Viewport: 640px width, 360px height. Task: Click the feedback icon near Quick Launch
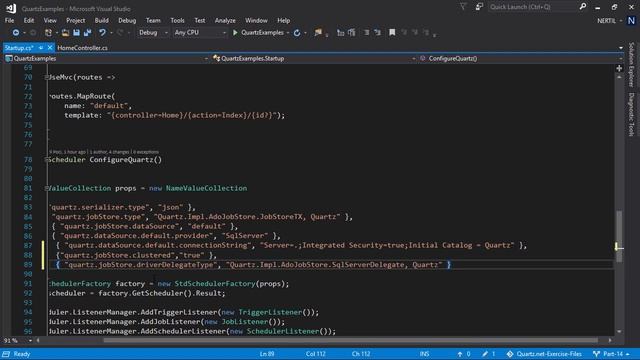(x=479, y=7)
